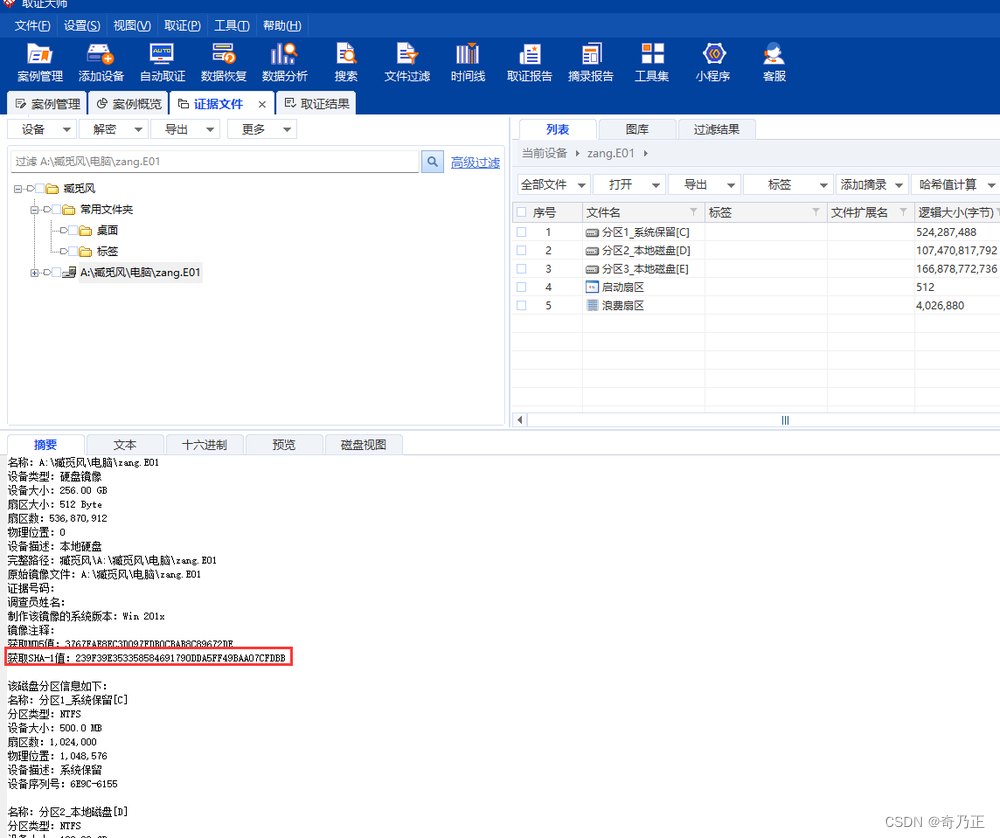Click the filter search magnifier button
The image size is (1000, 838).
(432, 162)
